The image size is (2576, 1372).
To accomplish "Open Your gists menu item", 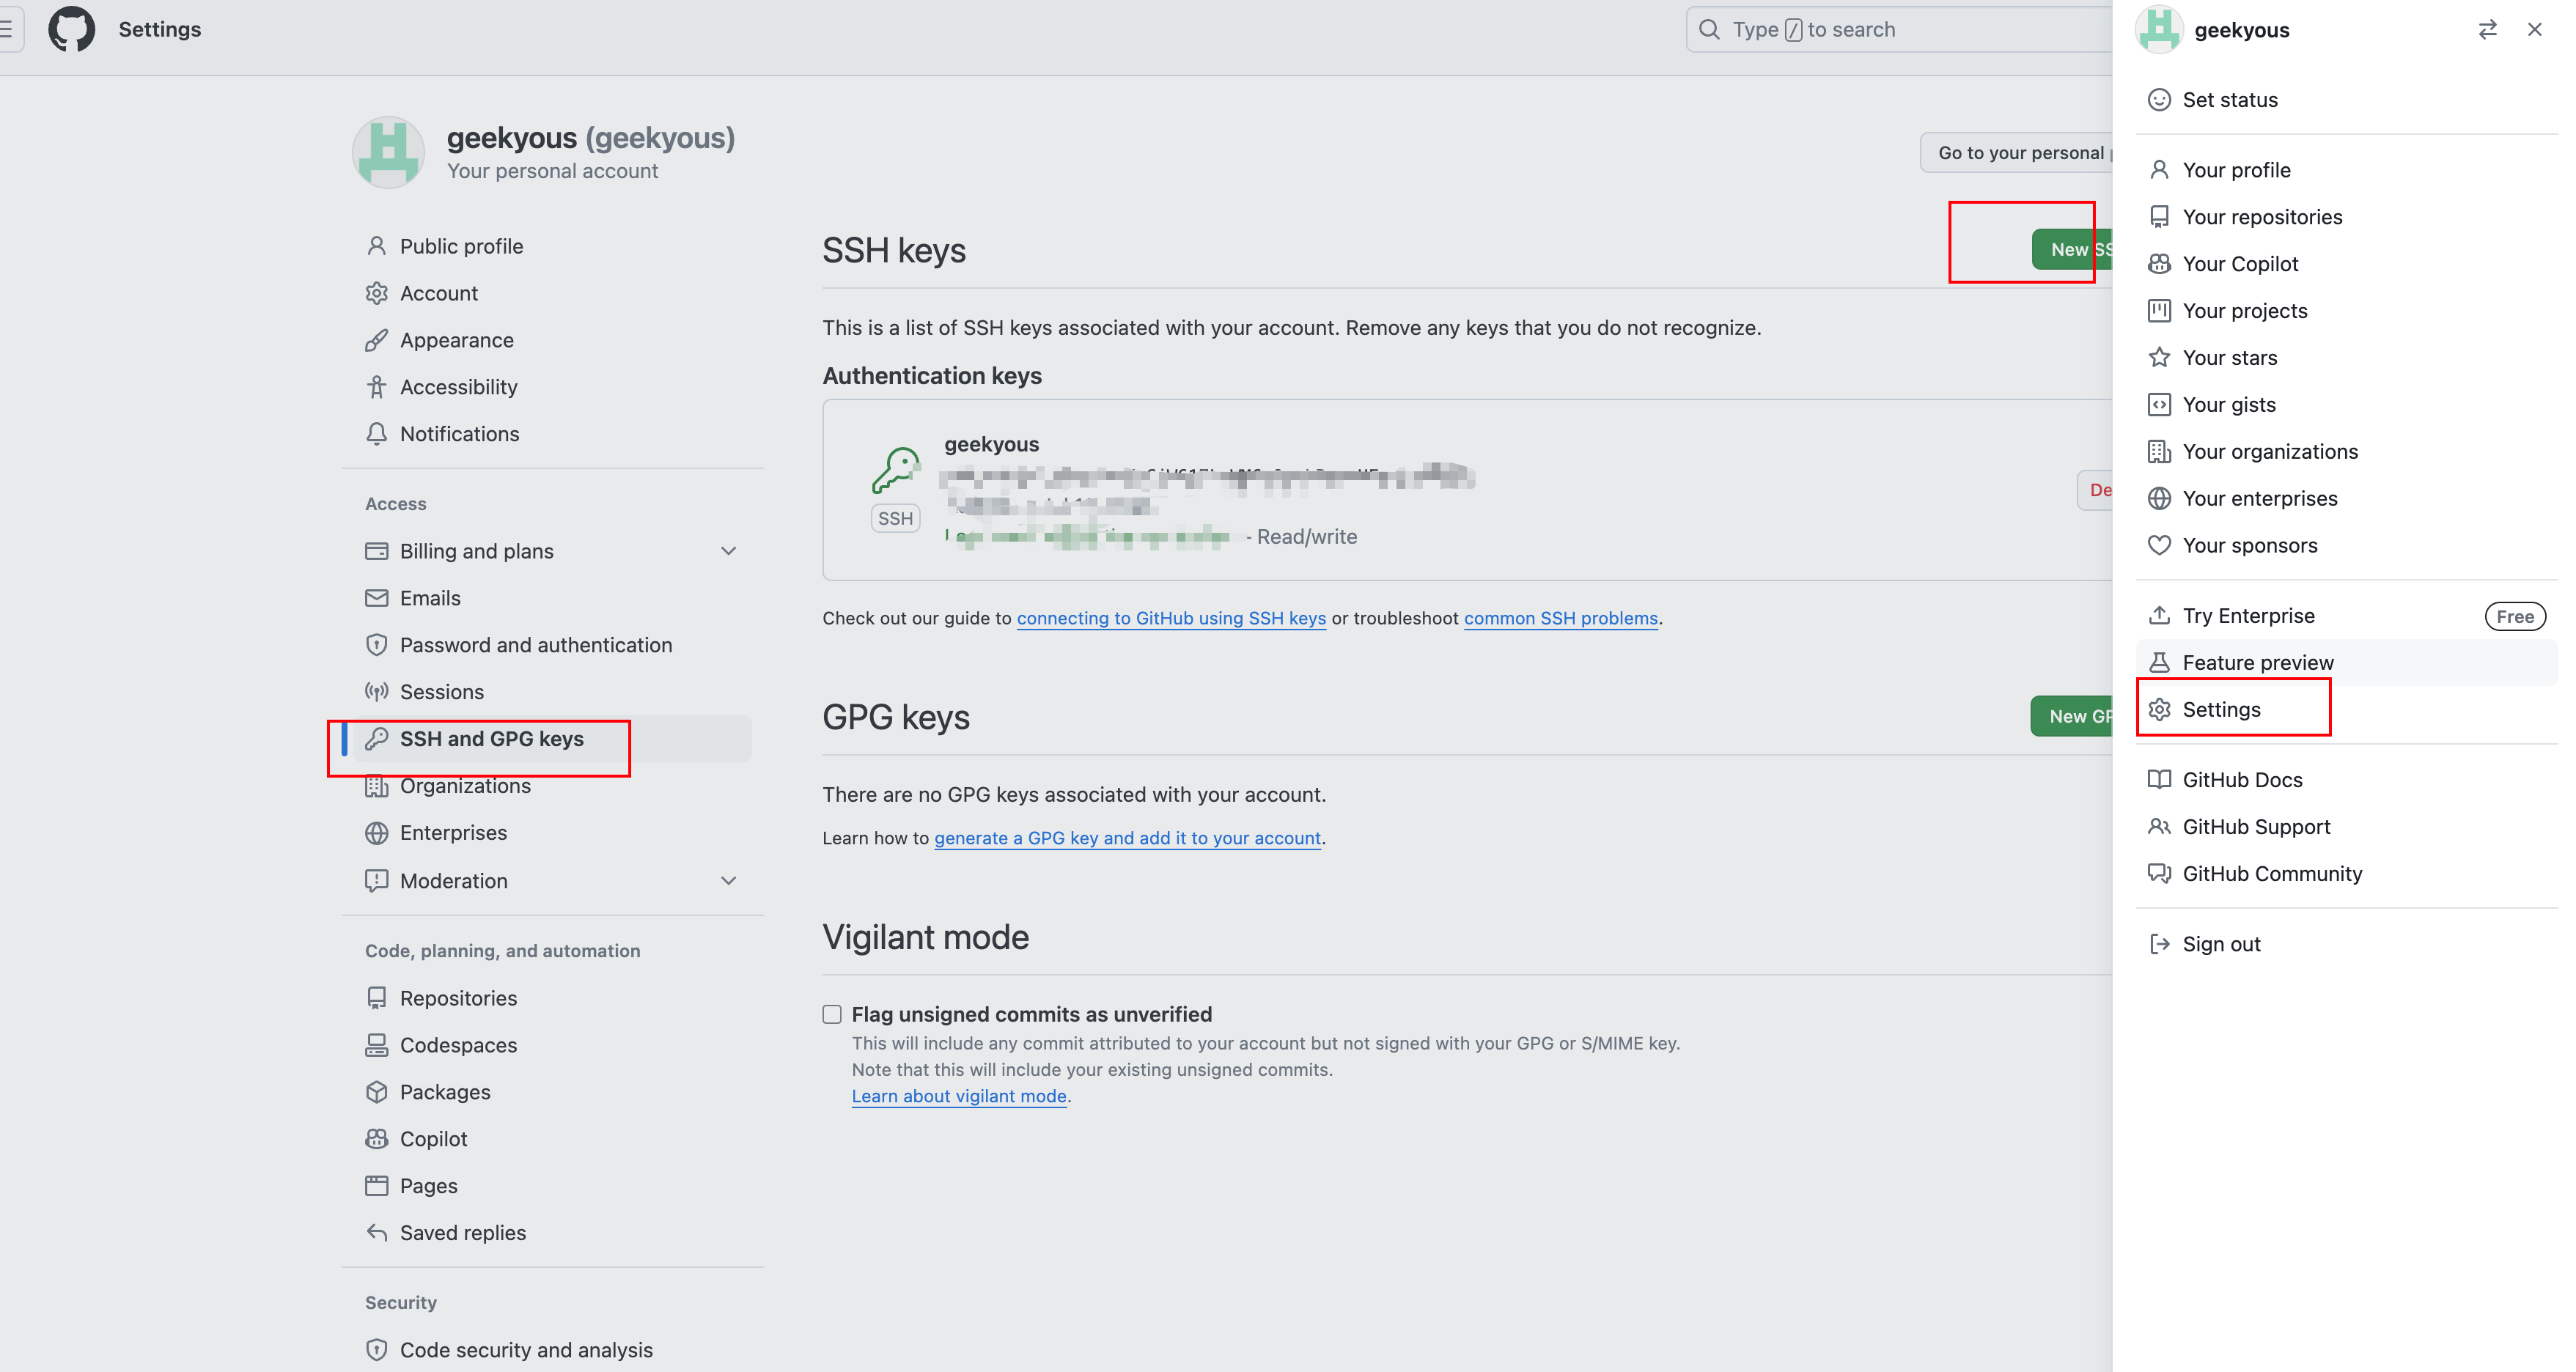I will click(2228, 405).
